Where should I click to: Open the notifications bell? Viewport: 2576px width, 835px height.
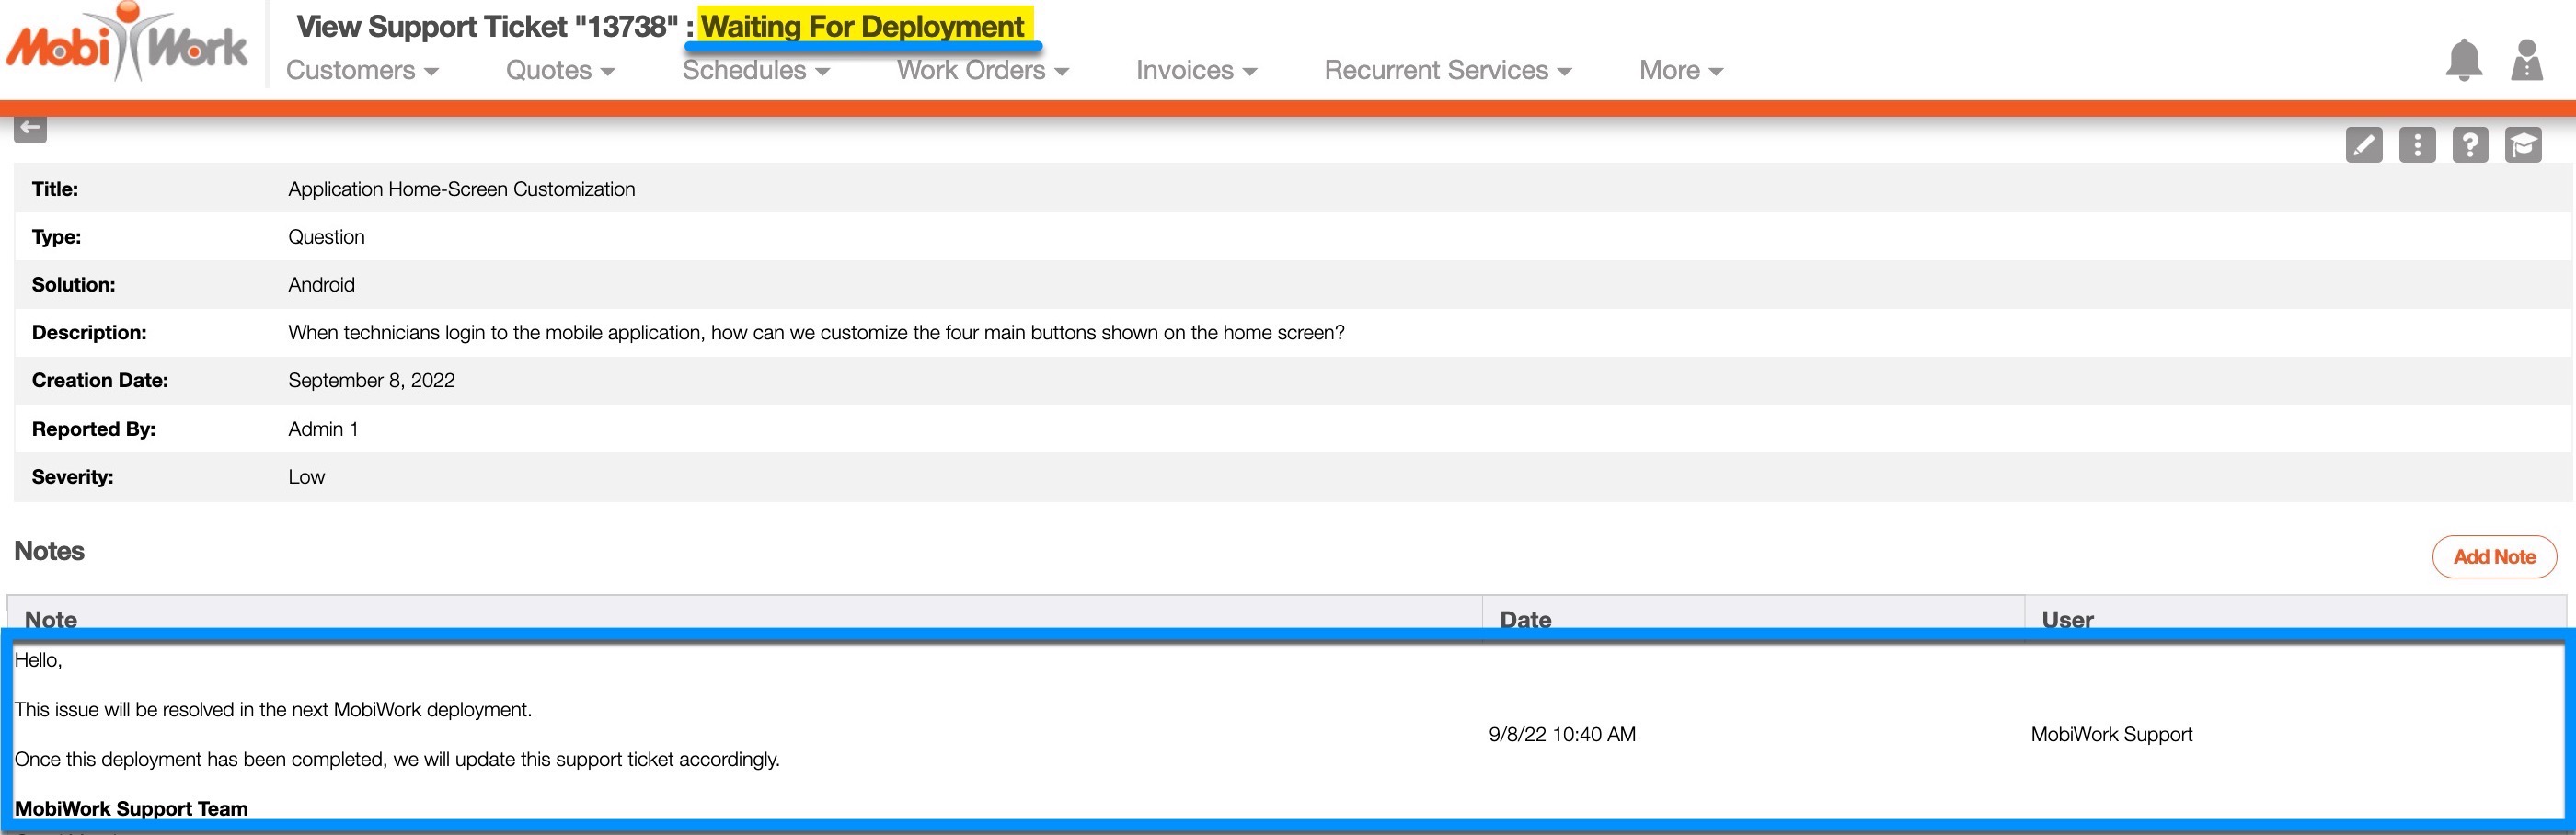[2463, 60]
